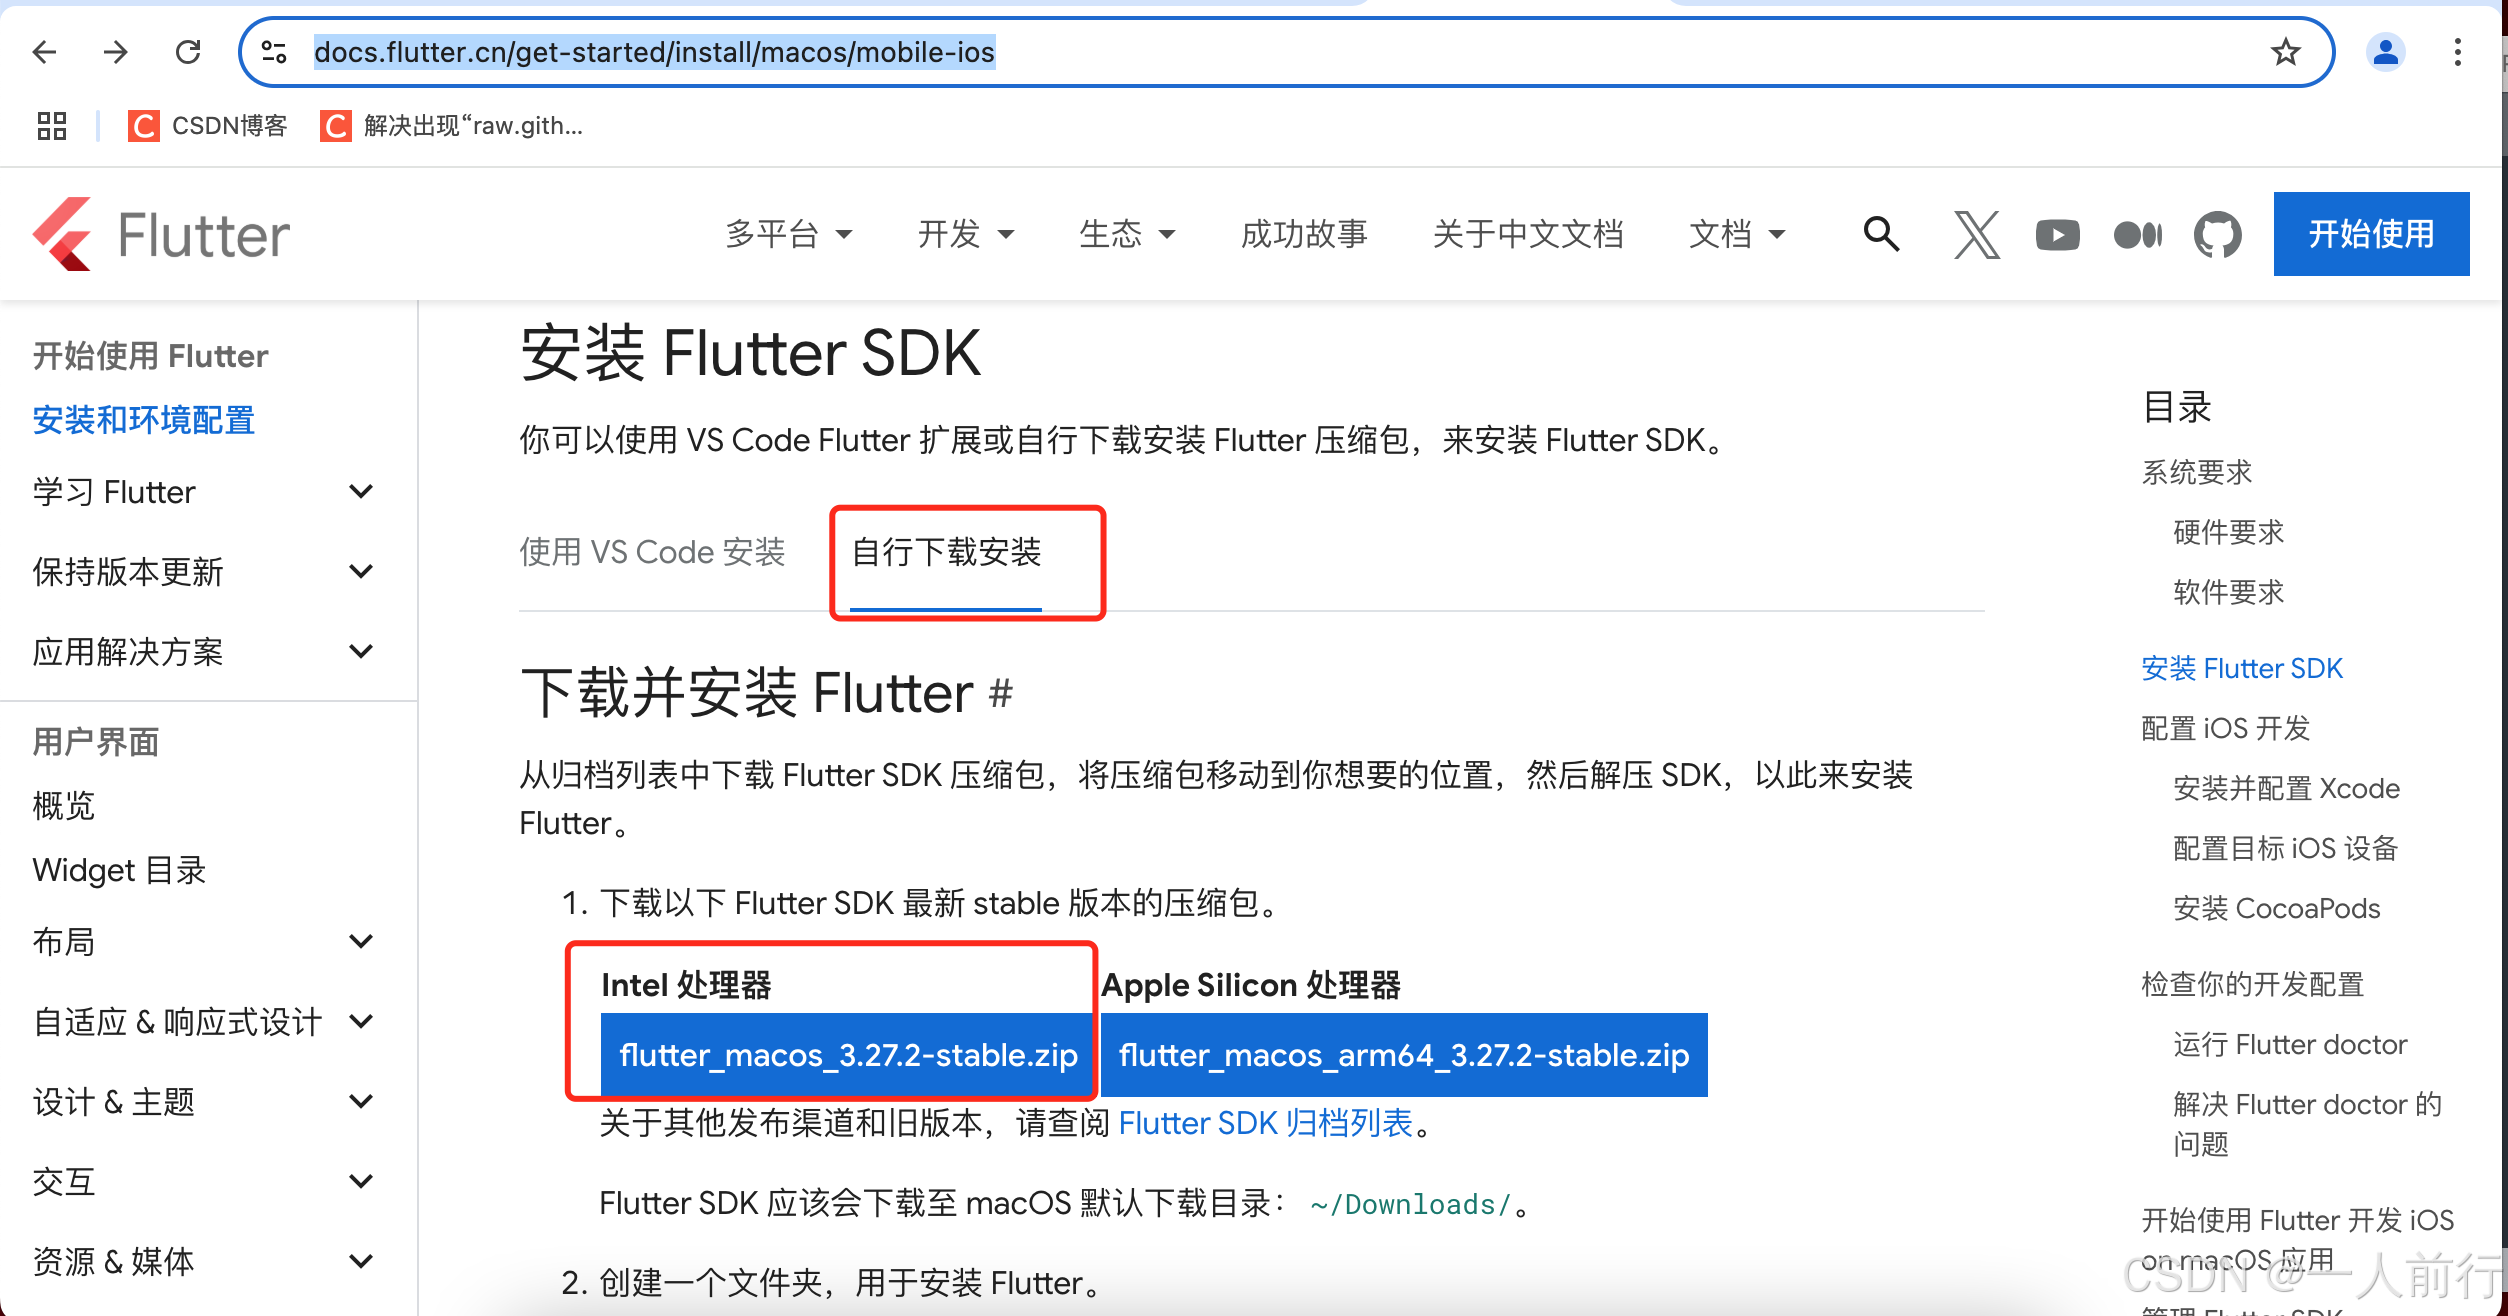This screenshot has height=1316, width=2508.
Task: Go to 关于中文文档 in top navigation
Action: coord(1528,235)
